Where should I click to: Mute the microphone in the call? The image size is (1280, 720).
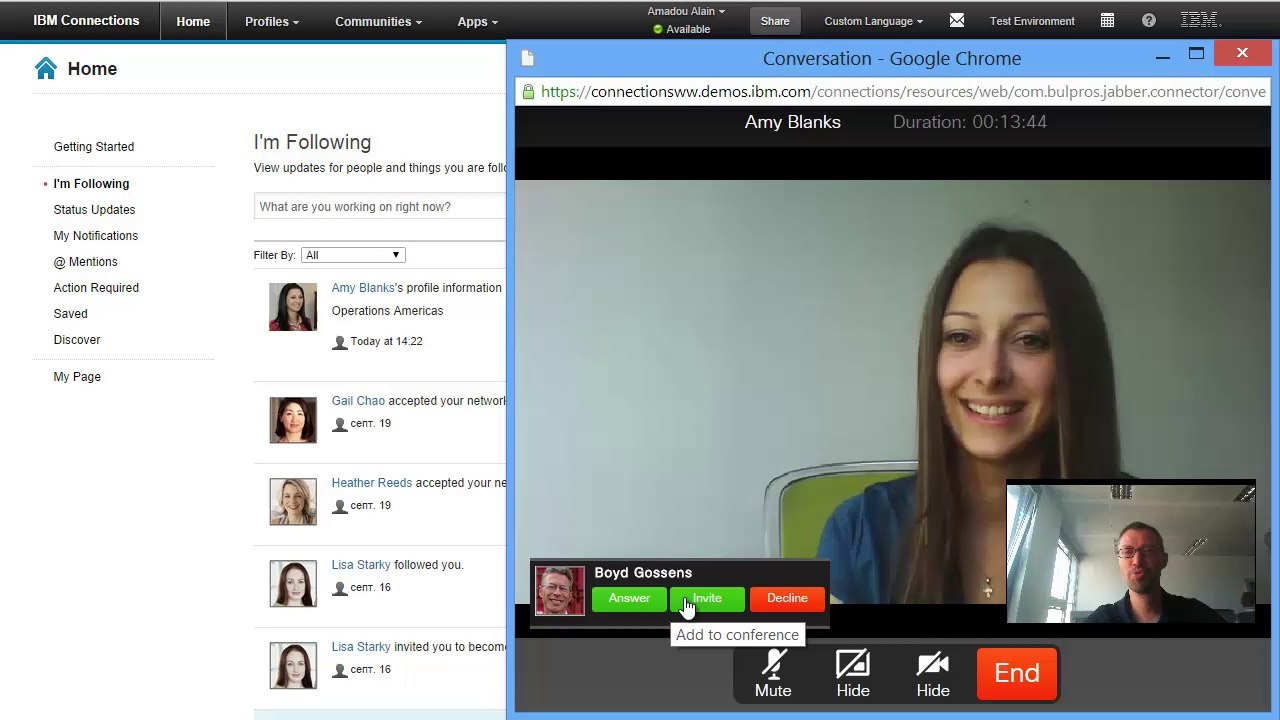coord(773,673)
